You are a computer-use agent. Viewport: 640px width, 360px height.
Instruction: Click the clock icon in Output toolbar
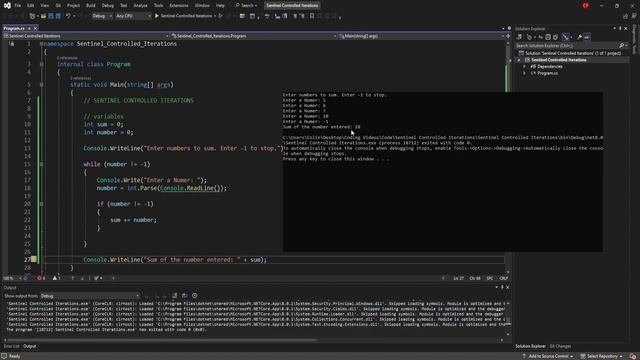point(195,296)
